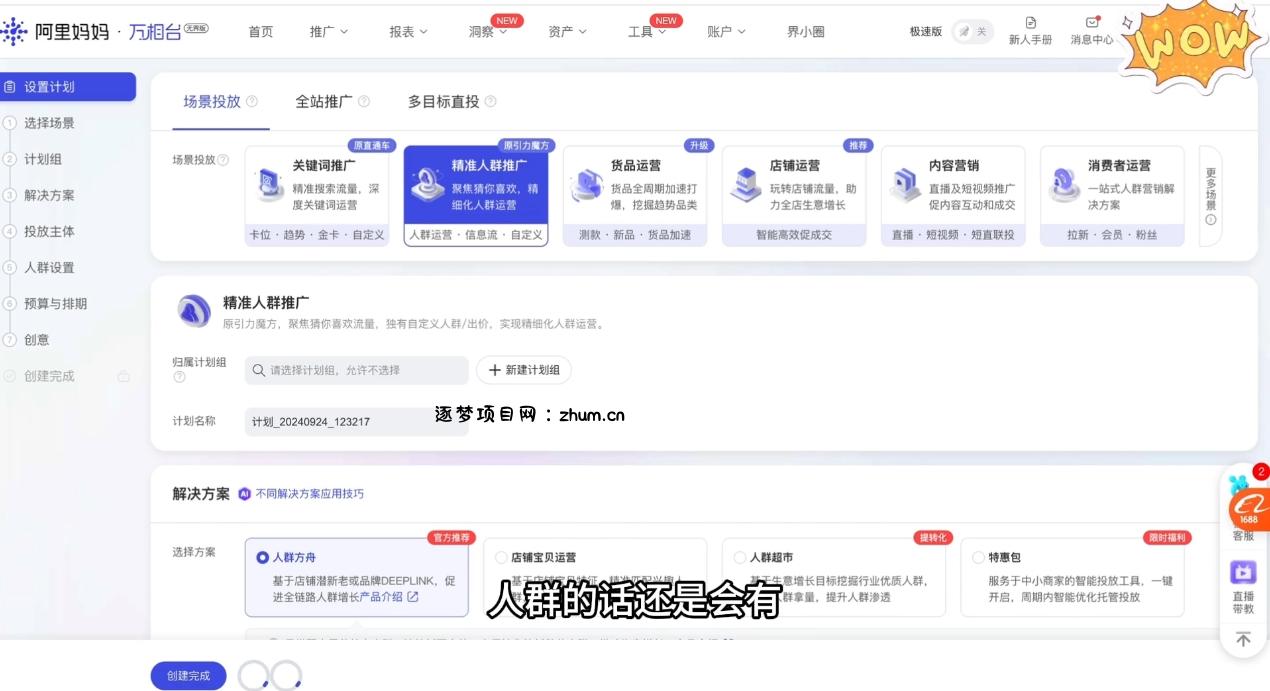This screenshot has height=691, width=1270.
Task: Click the back-to-top arrow icon
Action: 1243,639
